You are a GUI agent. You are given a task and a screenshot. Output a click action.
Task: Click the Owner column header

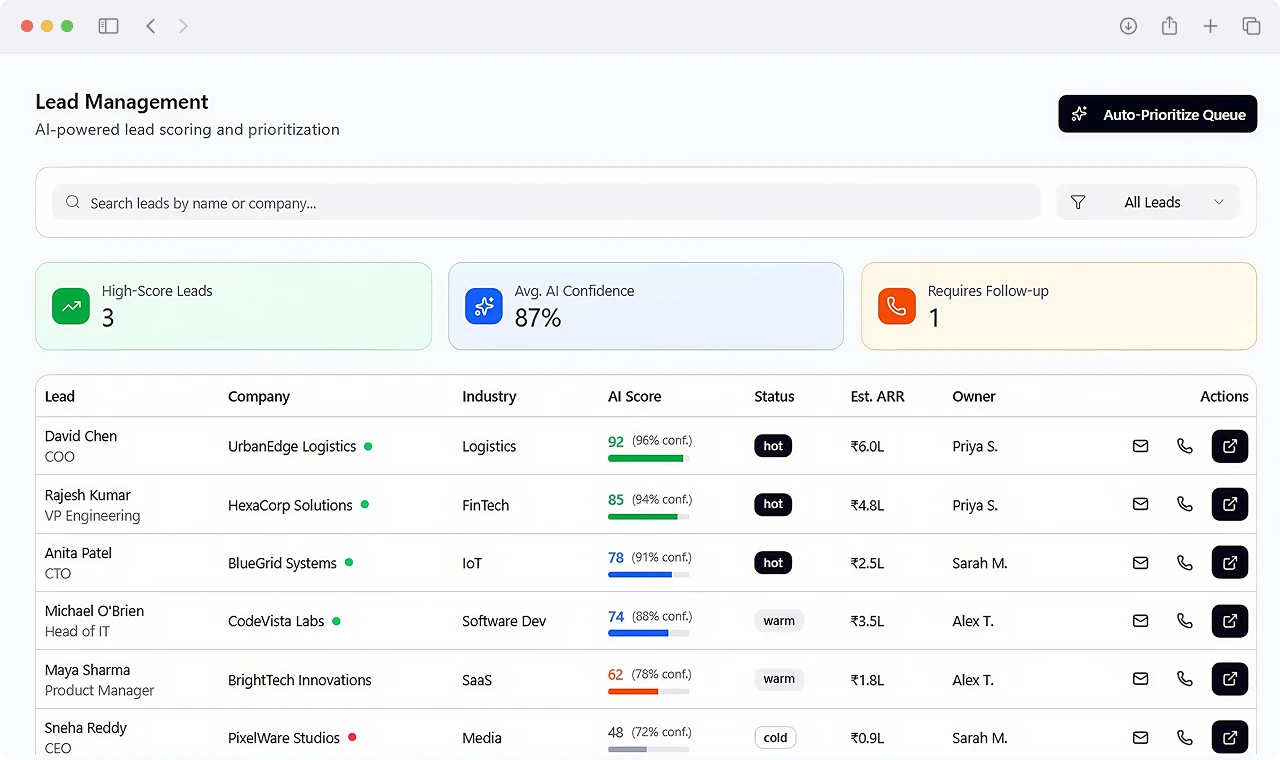(974, 396)
